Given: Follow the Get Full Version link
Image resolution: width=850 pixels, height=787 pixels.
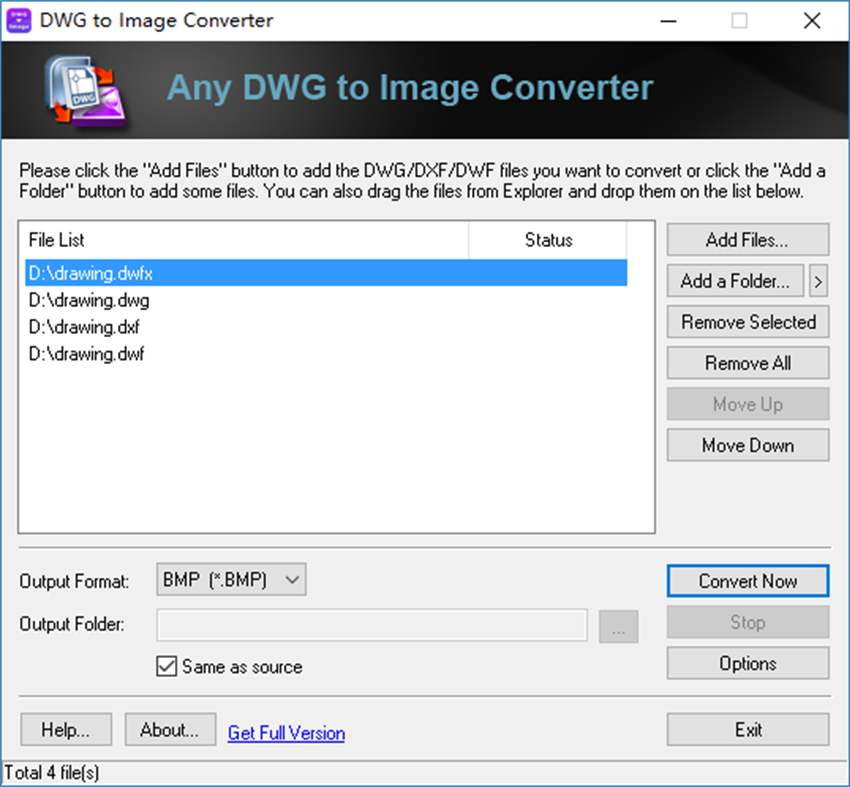Looking at the screenshot, I should tap(286, 733).
